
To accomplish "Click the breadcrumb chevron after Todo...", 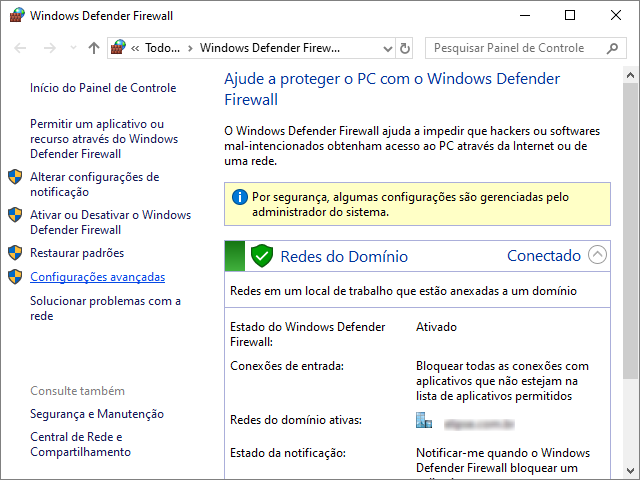I will [x=190, y=48].
